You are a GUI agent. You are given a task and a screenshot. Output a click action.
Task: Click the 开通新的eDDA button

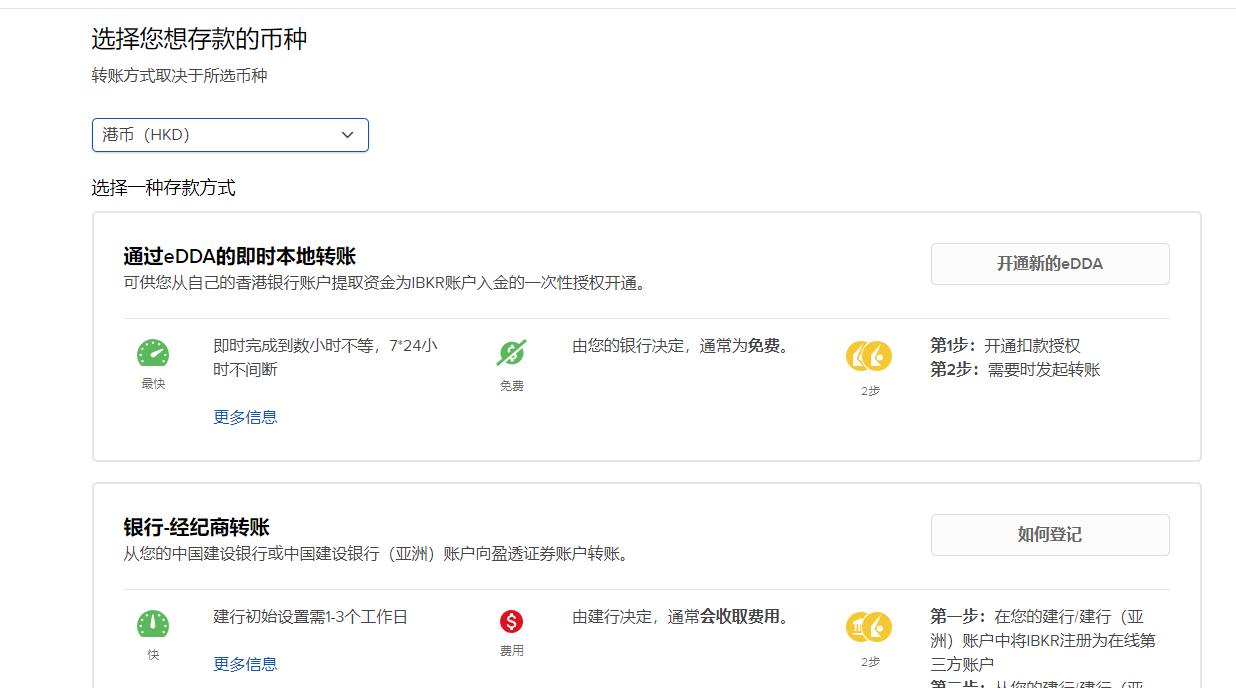1050,263
